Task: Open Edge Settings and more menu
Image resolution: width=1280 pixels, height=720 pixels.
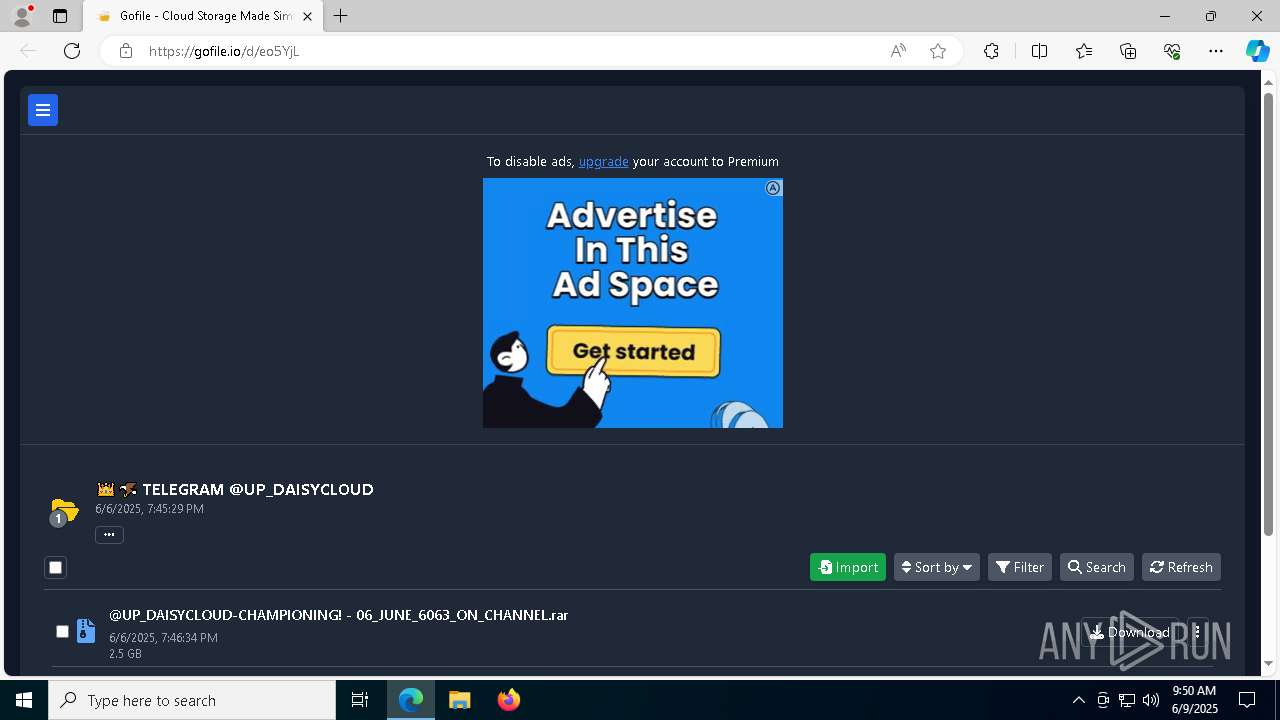Action: pyautogui.click(x=1216, y=51)
